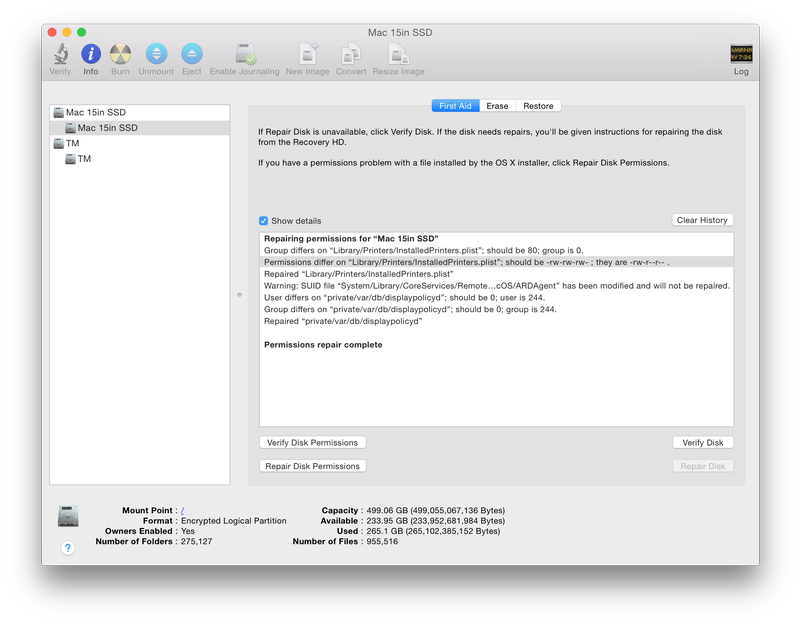
Task: Click the large disk icon beside Mount Point
Action: [x=68, y=516]
